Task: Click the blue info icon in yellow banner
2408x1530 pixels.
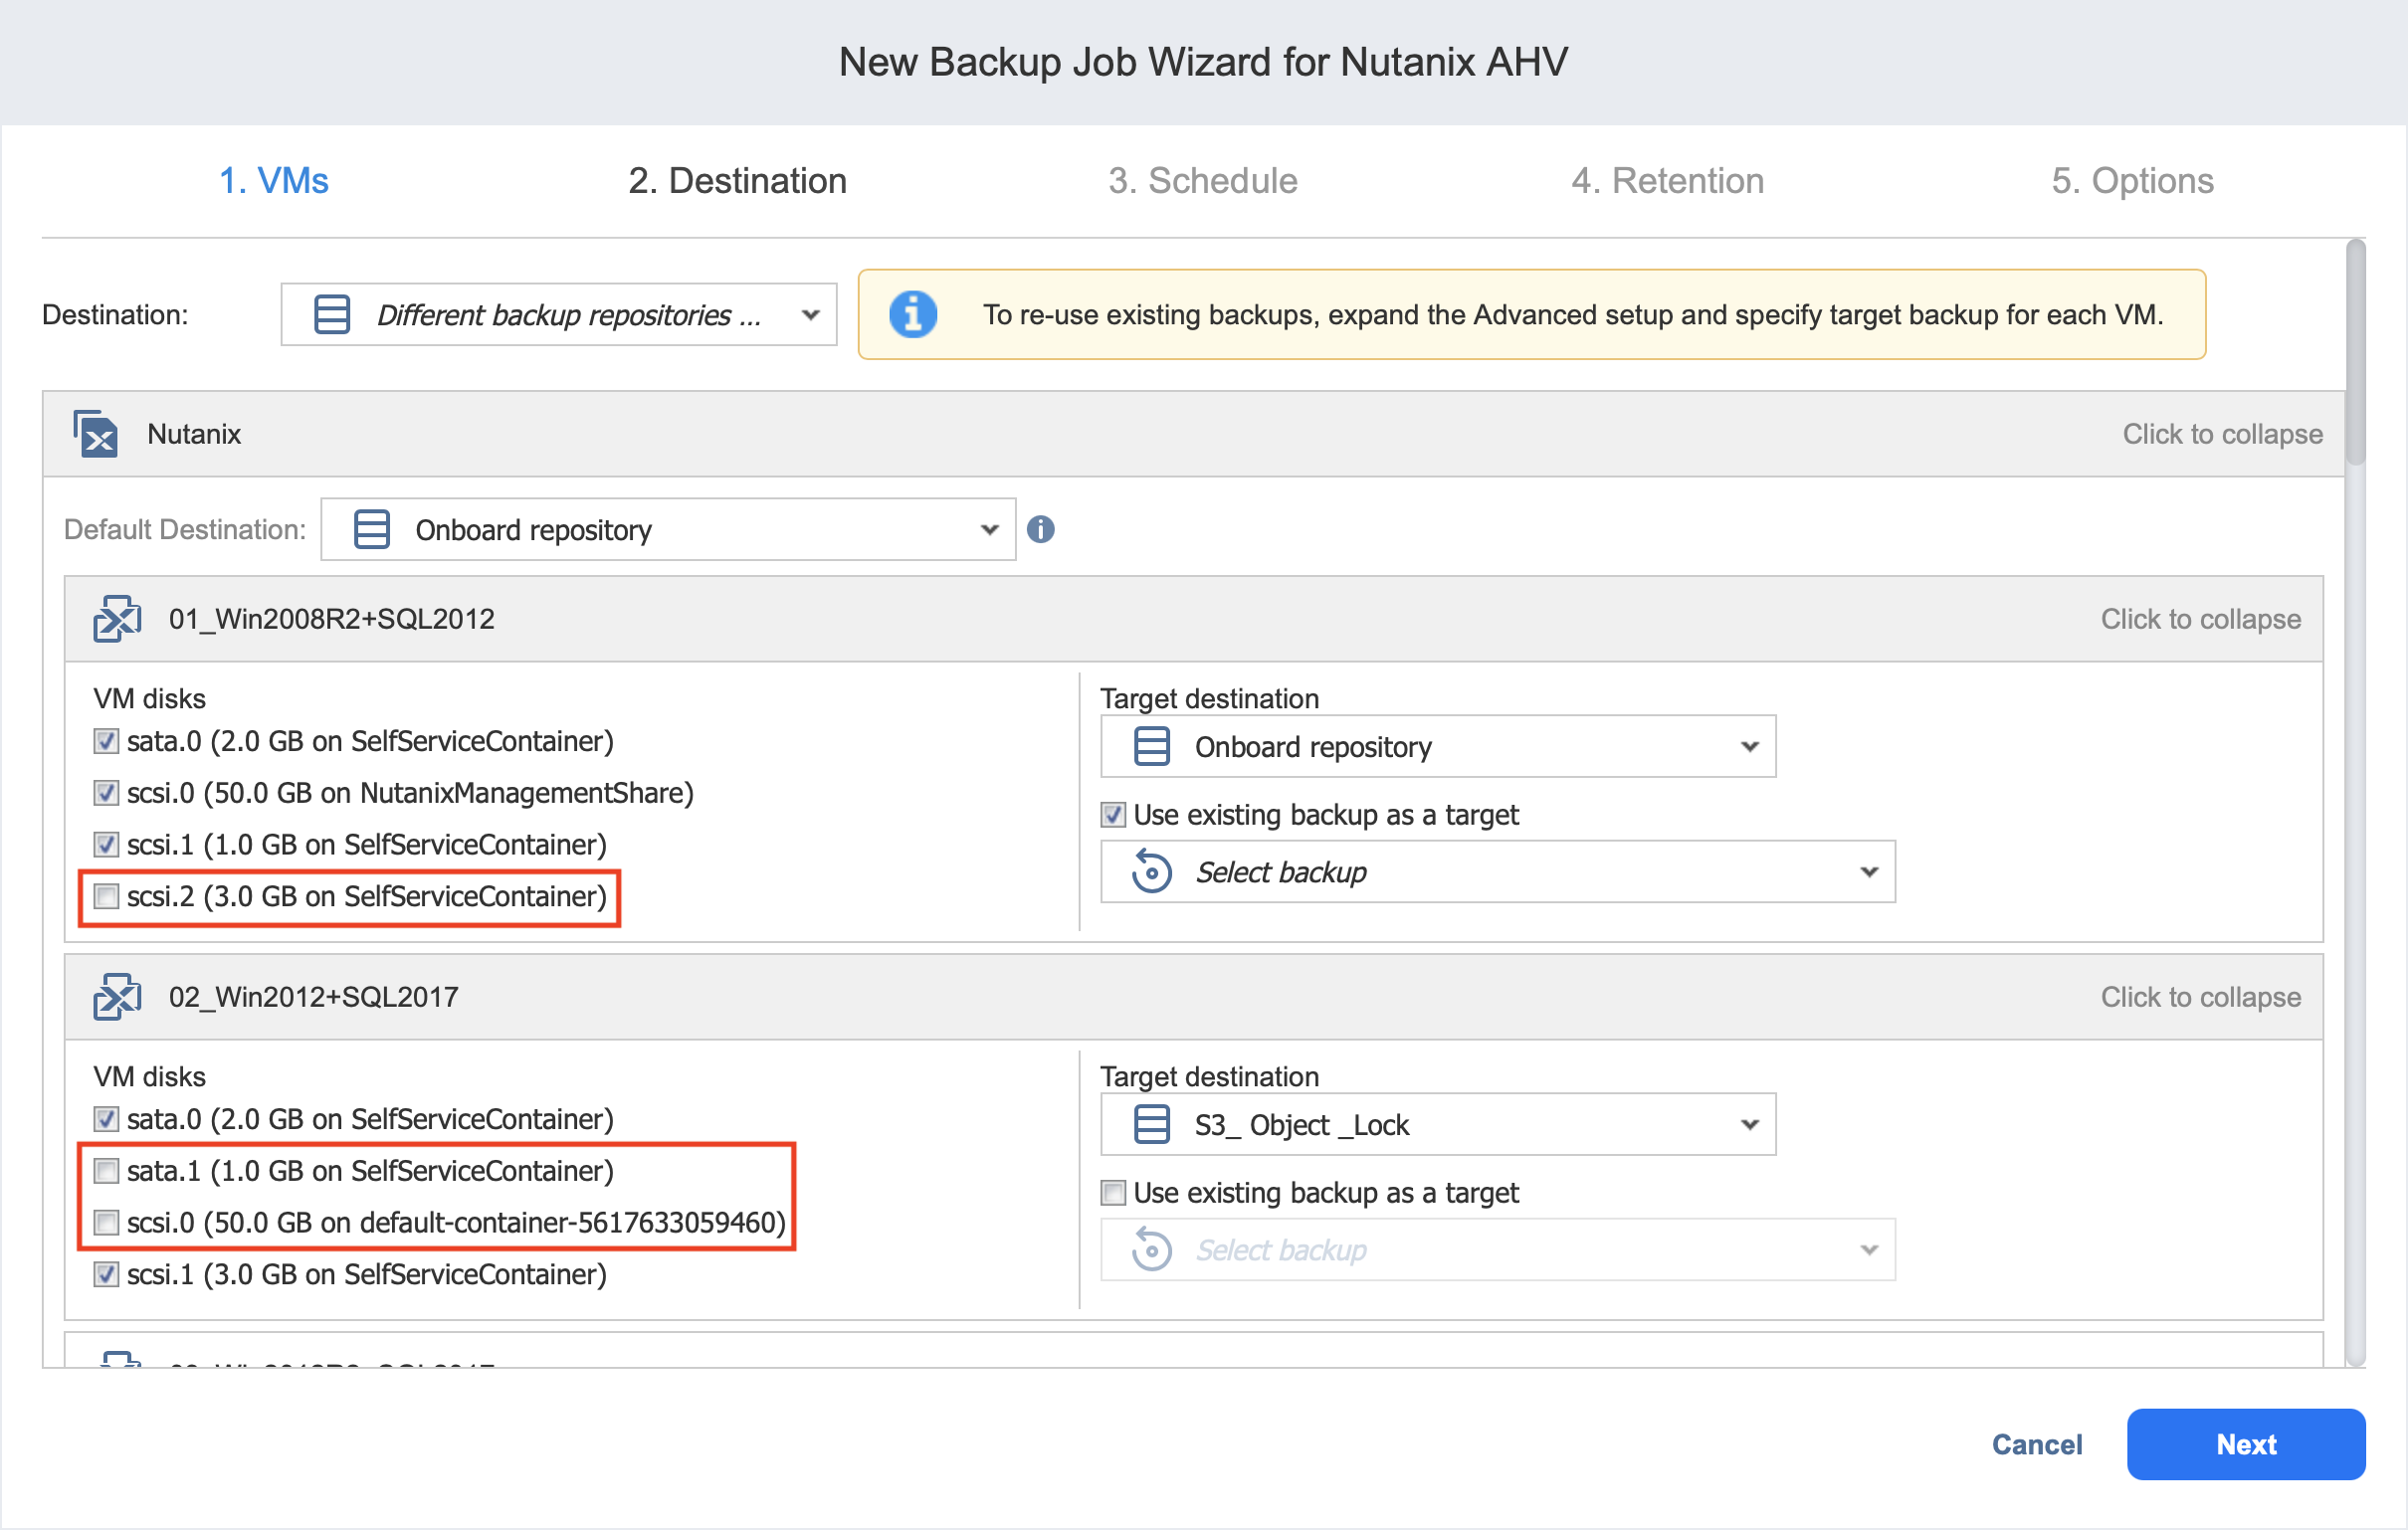Action: [x=912, y=315]
